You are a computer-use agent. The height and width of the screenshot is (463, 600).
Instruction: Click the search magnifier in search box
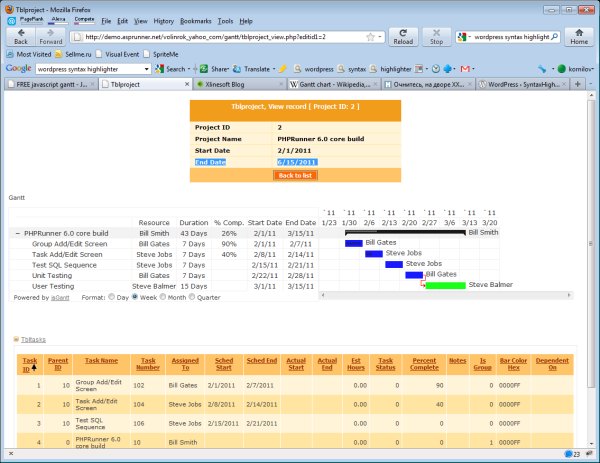coord(554,37)
